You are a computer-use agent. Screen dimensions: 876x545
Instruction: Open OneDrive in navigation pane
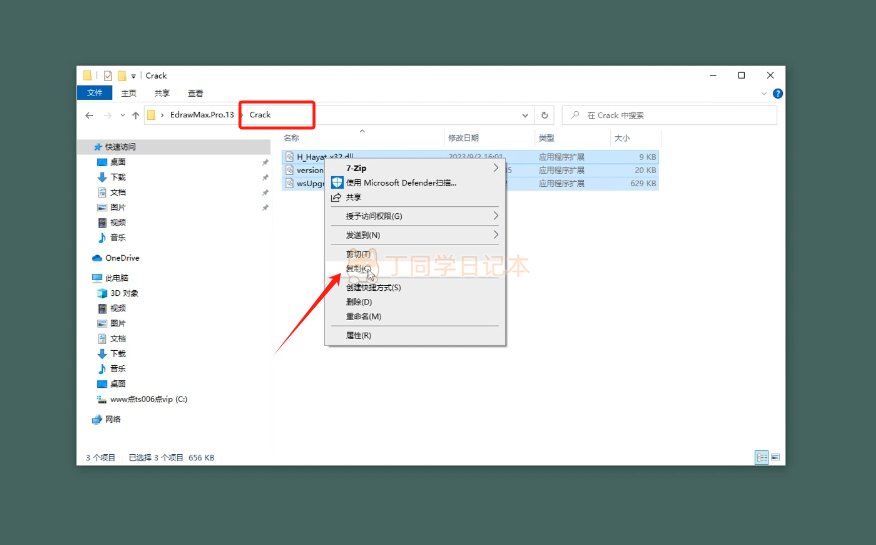(x=122, y=258)
